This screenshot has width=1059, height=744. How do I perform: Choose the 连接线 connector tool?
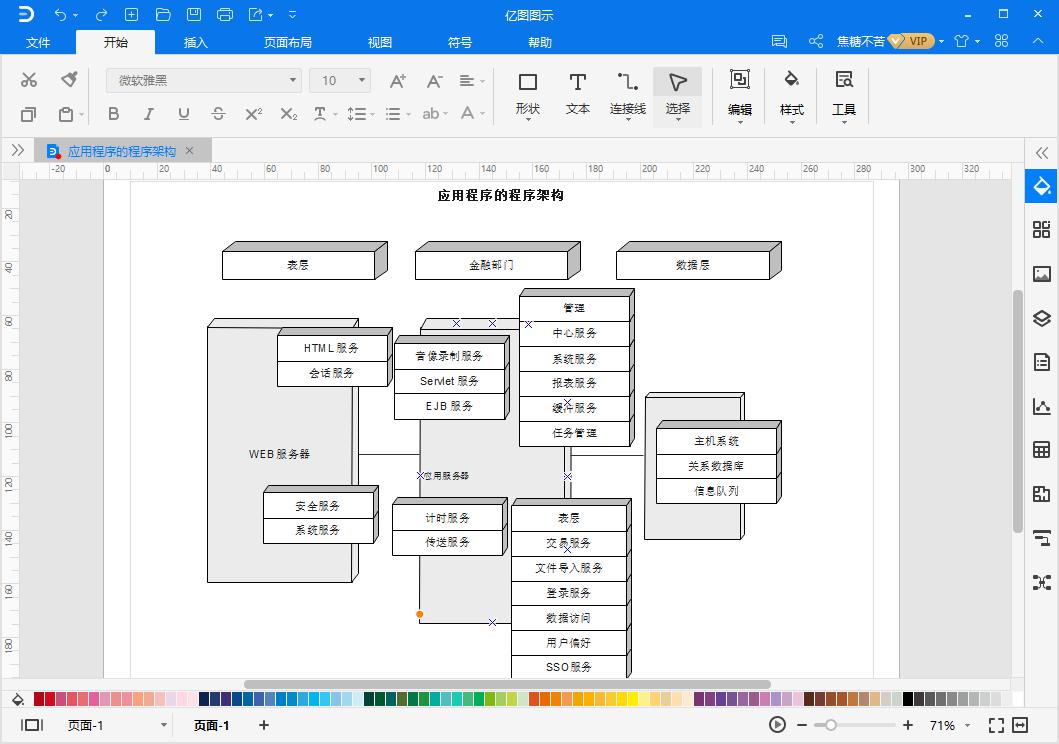click(x=627, y=90)
